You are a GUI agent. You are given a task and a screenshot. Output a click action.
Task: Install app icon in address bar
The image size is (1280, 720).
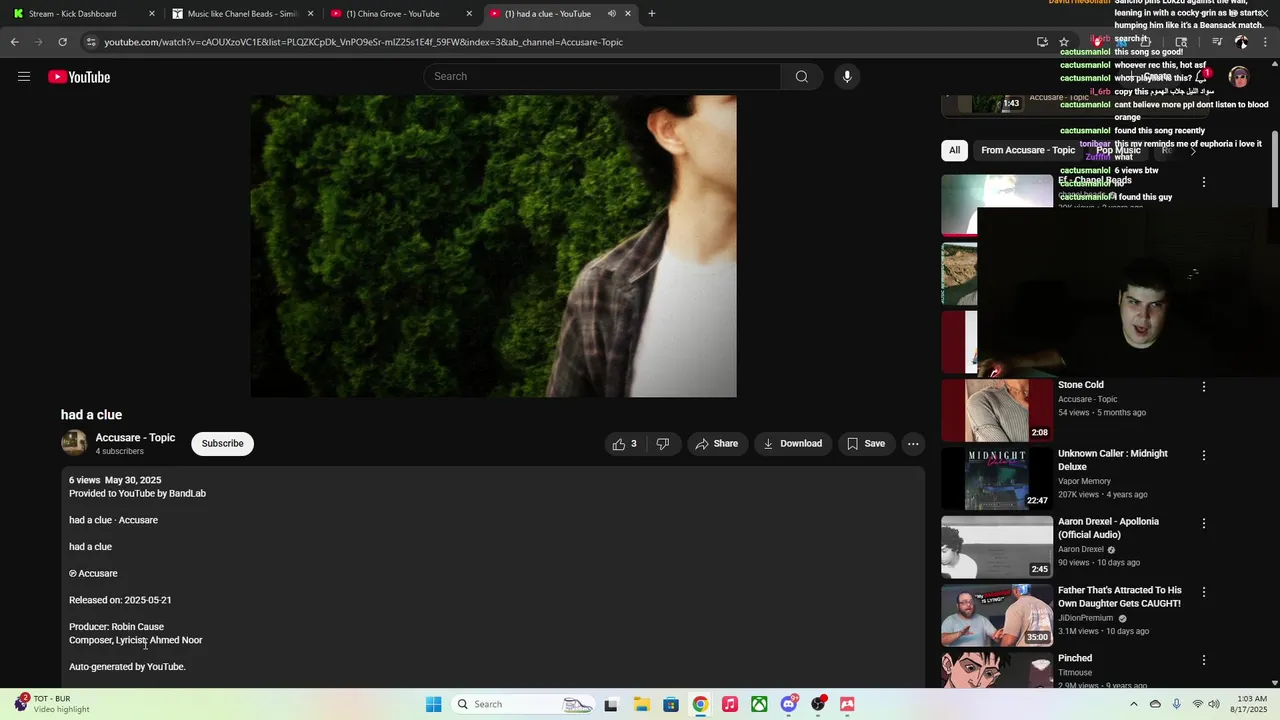pos(1042,42)
